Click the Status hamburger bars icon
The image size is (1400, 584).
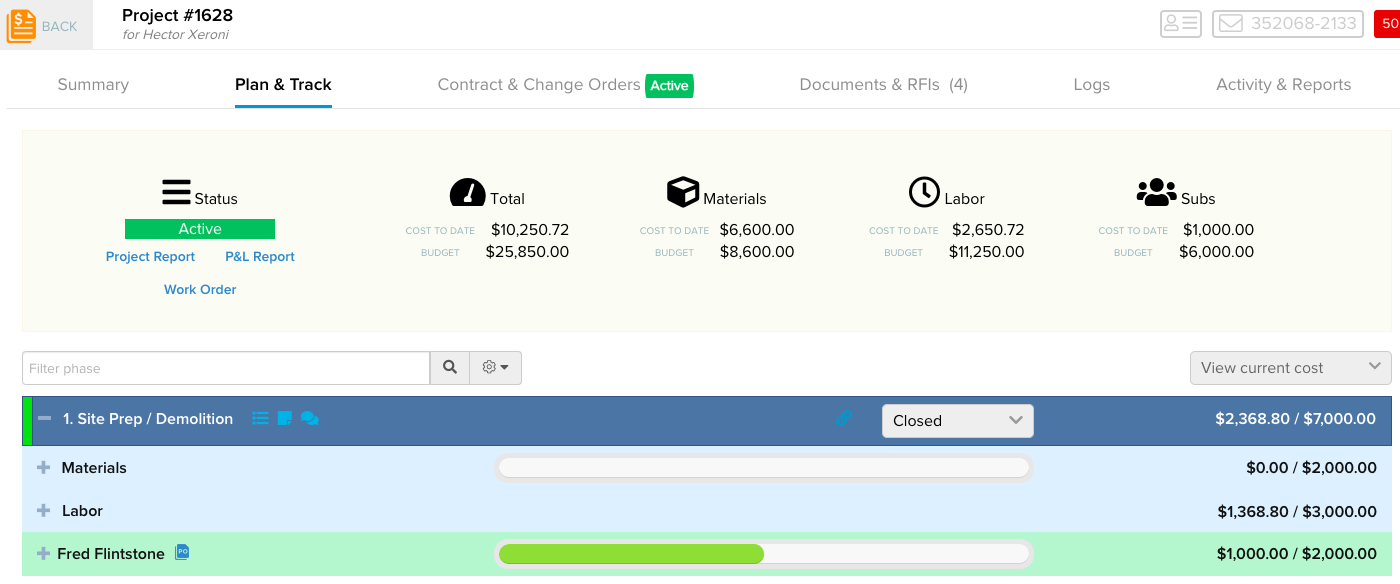click(176, 192)
